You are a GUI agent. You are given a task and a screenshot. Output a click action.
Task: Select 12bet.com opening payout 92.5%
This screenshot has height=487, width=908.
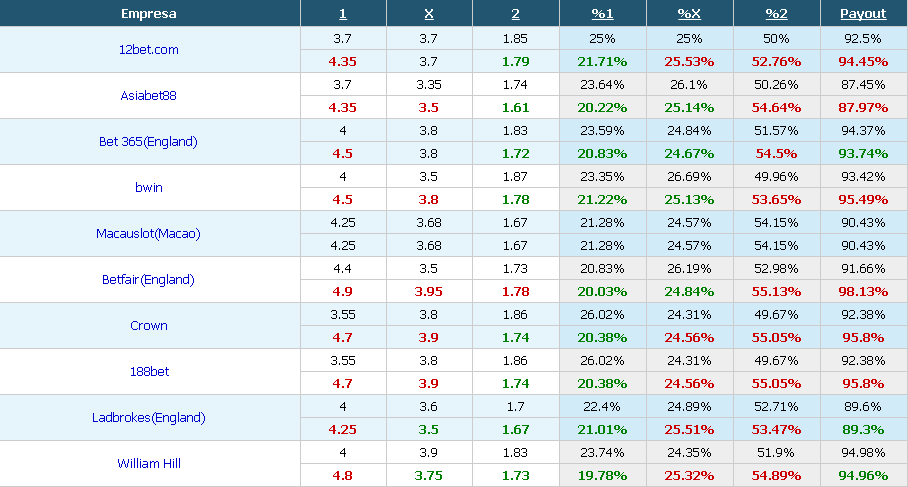click(x=863, y=39)
